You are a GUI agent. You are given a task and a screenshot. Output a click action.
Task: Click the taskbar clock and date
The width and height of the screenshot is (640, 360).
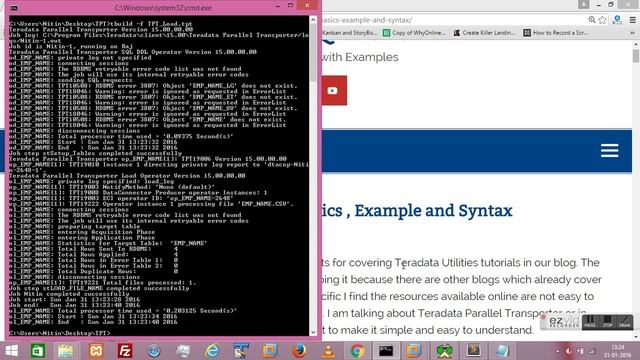coord(619,351)
